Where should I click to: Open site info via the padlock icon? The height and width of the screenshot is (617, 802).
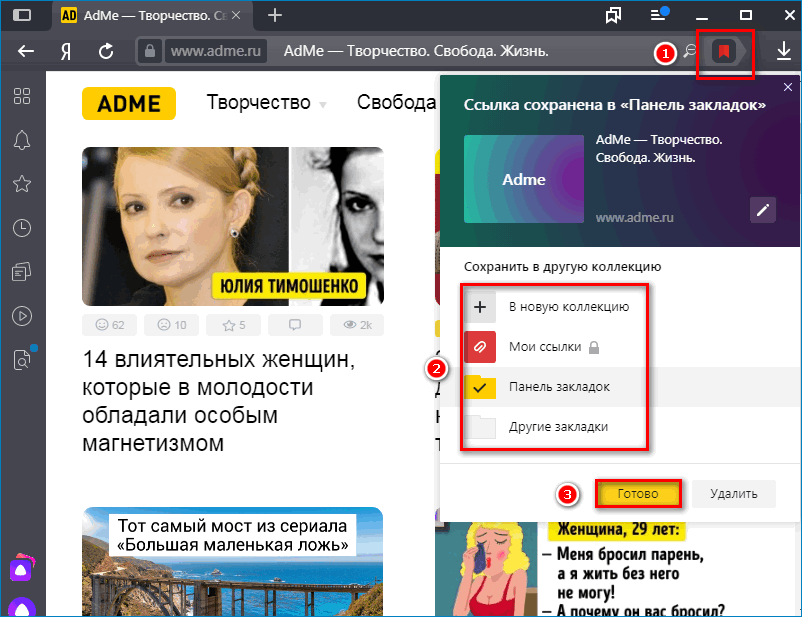click(x=151, y=51)
